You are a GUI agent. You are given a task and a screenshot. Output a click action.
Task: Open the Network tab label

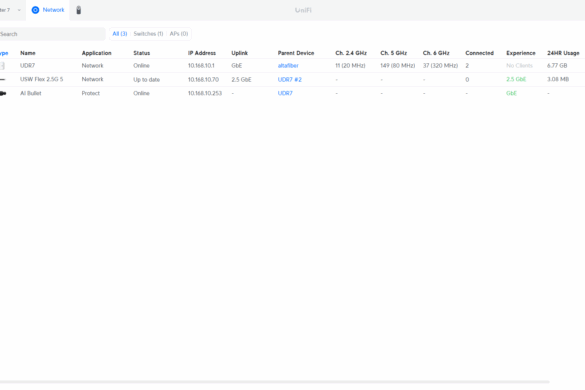pyautogui.click(x=53, y=10)
